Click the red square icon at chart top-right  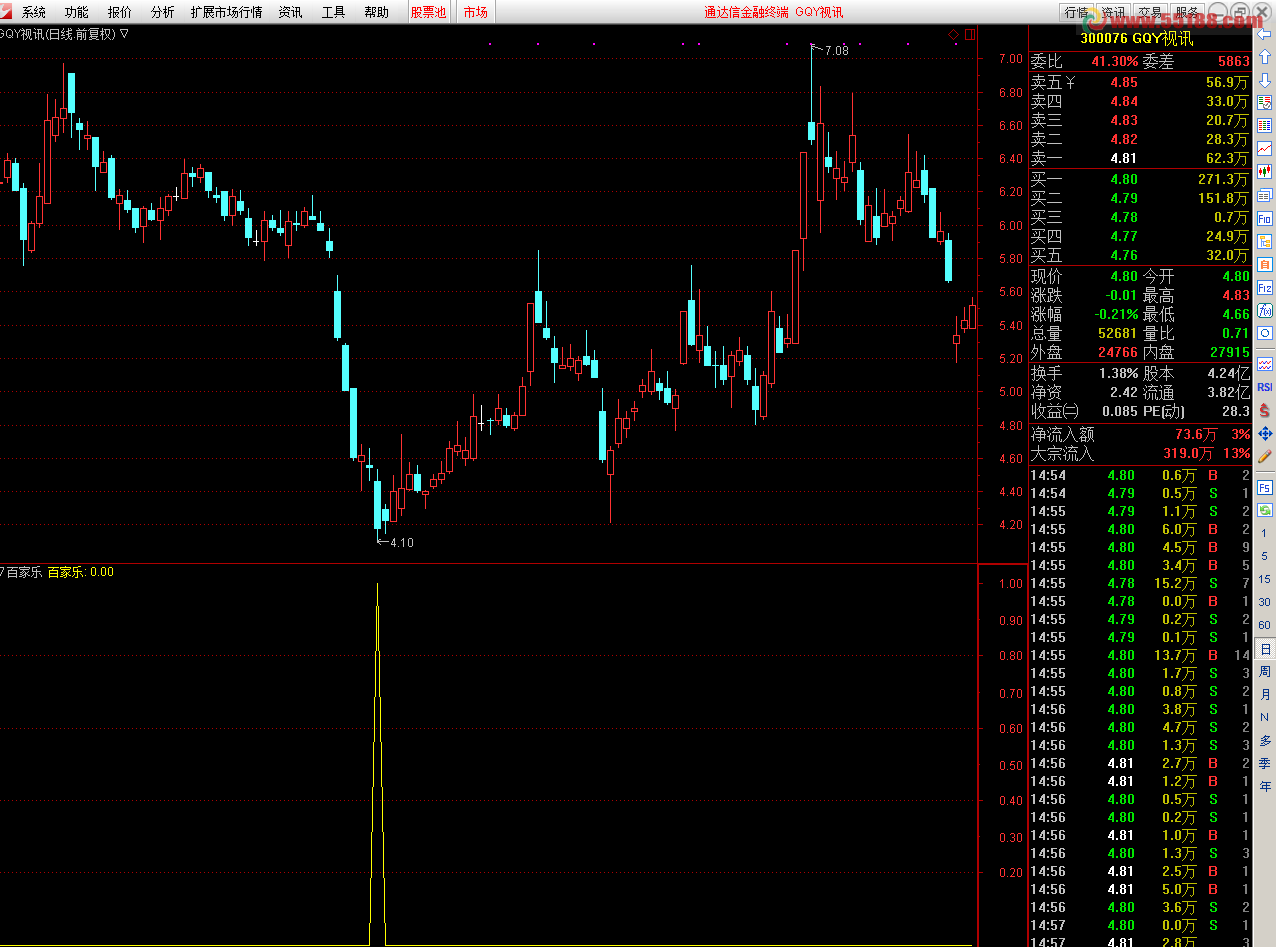pyautogui.click(x=970, y=35)
